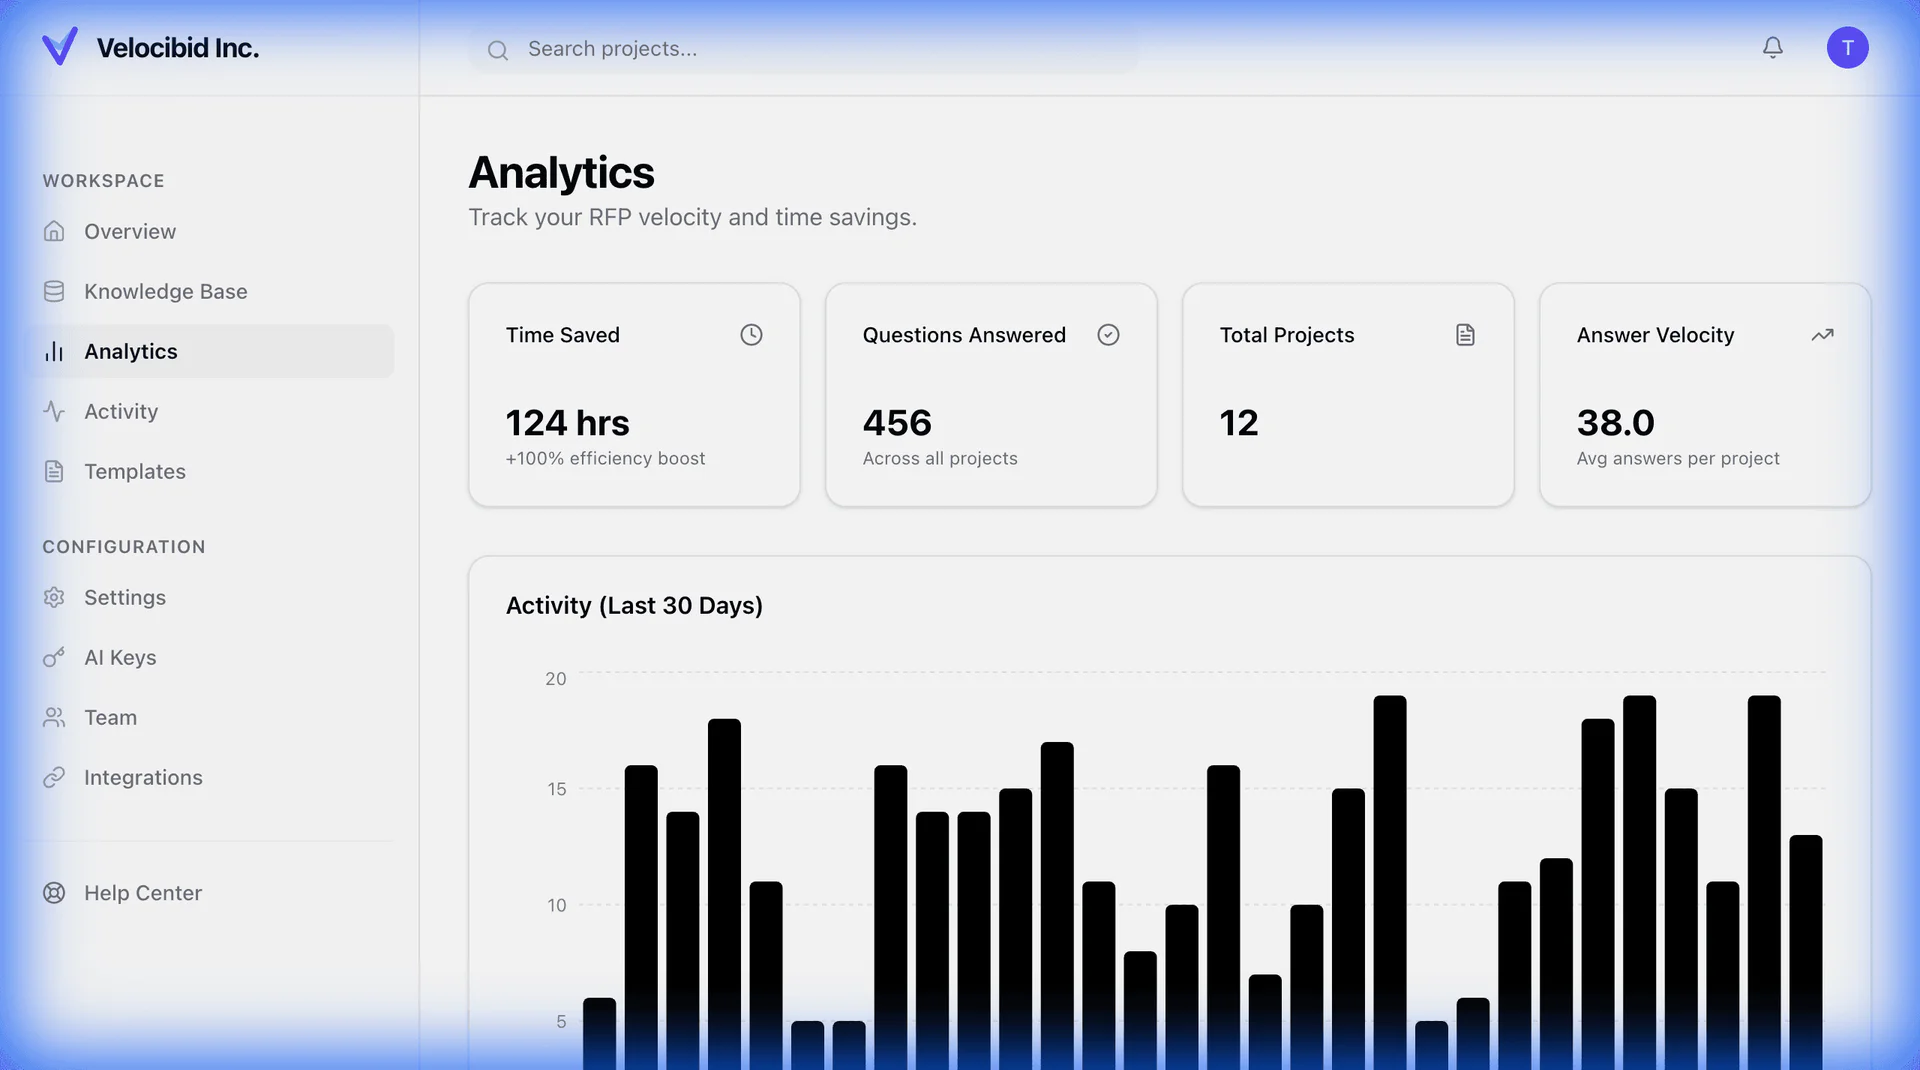The height and width of the screenshot is (1070, 1920).
Task: Open Knowledge Base page
Action: tap(165, 291)
